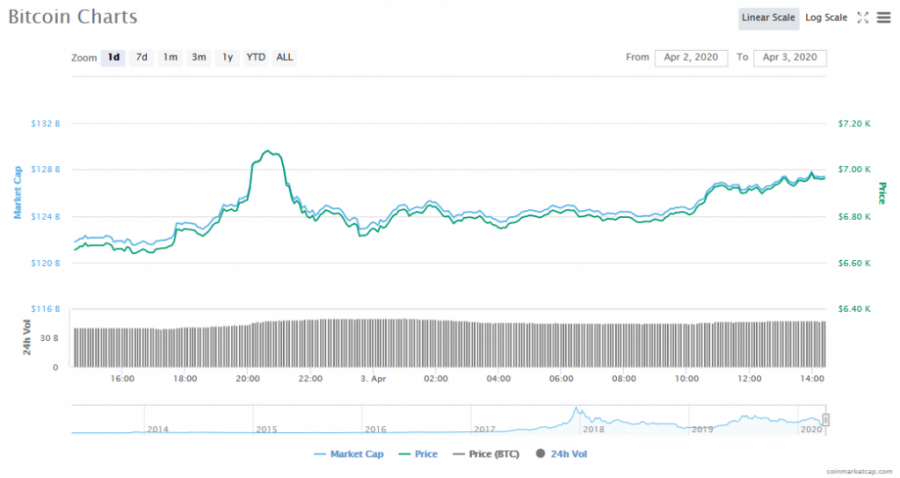
Task: Edit the From date field
Action: [x=691, y=57]
